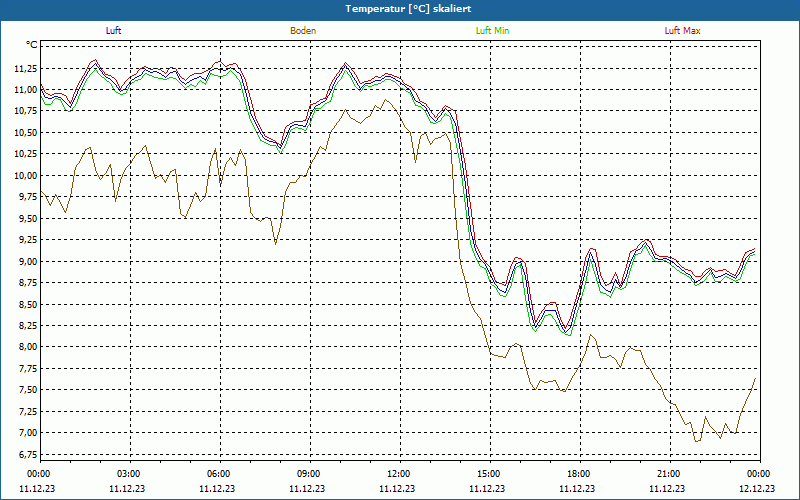
Task: Click the 10,25 y-axis value
Action: pyautogui.click(x=25, y=154)
